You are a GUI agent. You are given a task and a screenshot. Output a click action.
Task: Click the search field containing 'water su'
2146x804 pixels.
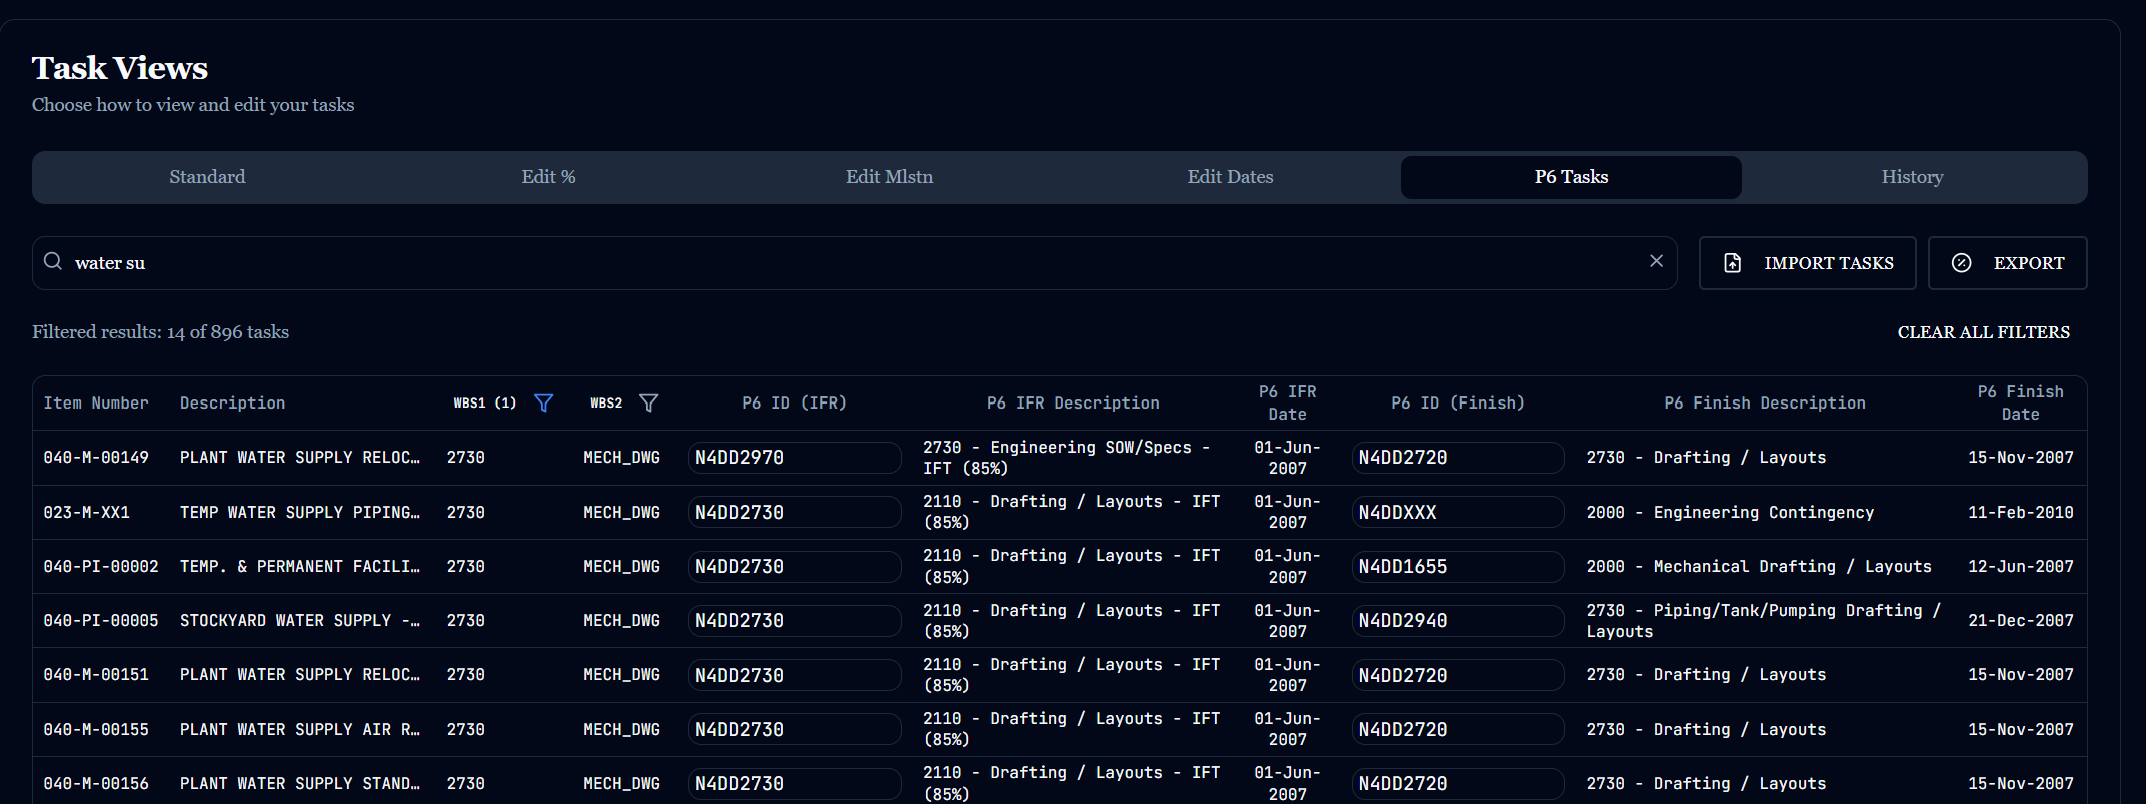pos(854,263)
